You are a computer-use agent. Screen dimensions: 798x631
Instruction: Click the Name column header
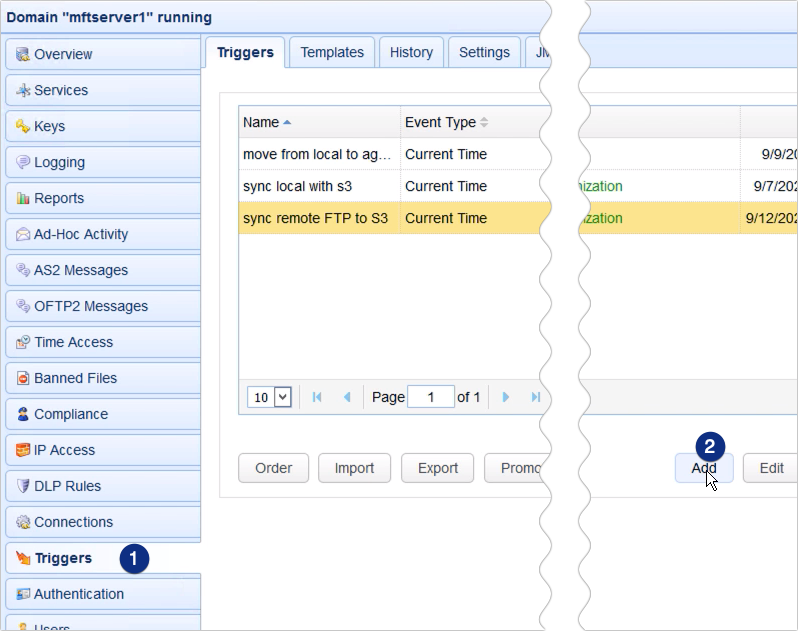[x=320, y=123]
